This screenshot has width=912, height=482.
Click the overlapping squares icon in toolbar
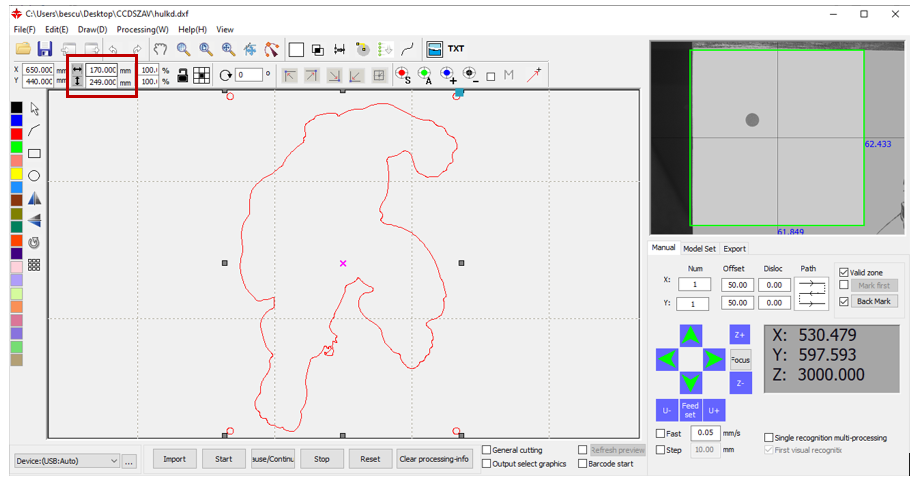pos(318,49)
